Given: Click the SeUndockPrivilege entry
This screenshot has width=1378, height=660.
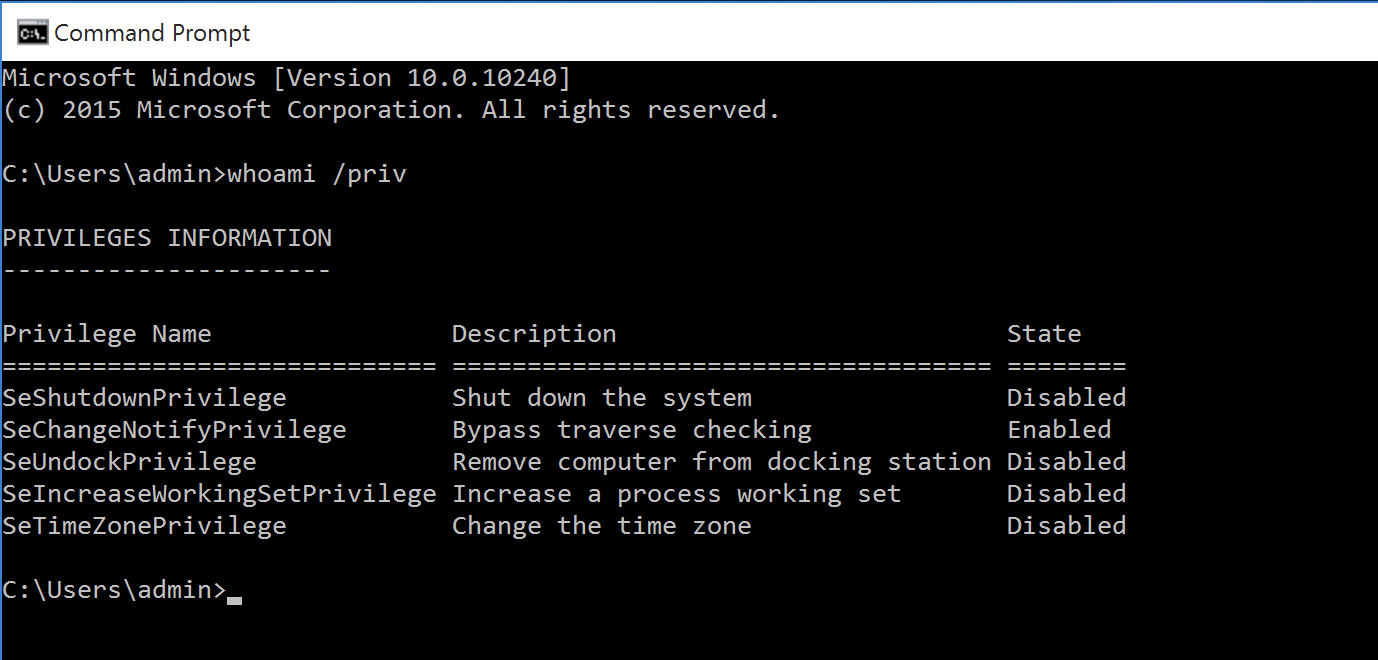Looking at the screenshot, I should (x=129, y=462).
